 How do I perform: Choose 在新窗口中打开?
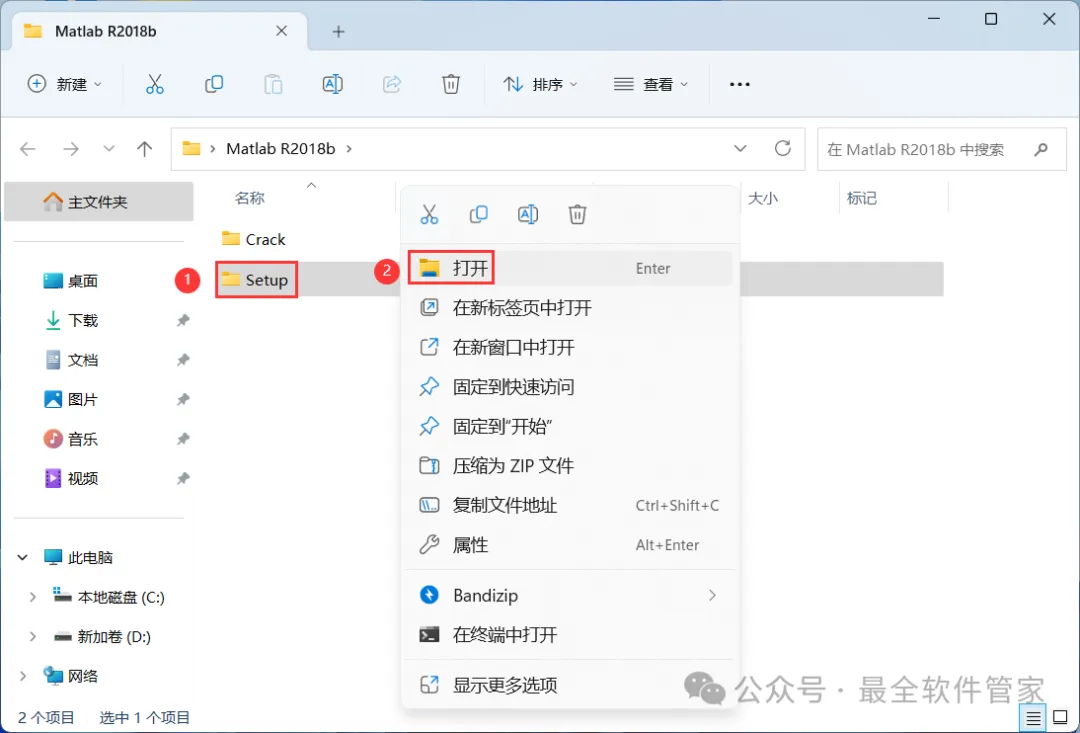[570, 347]
